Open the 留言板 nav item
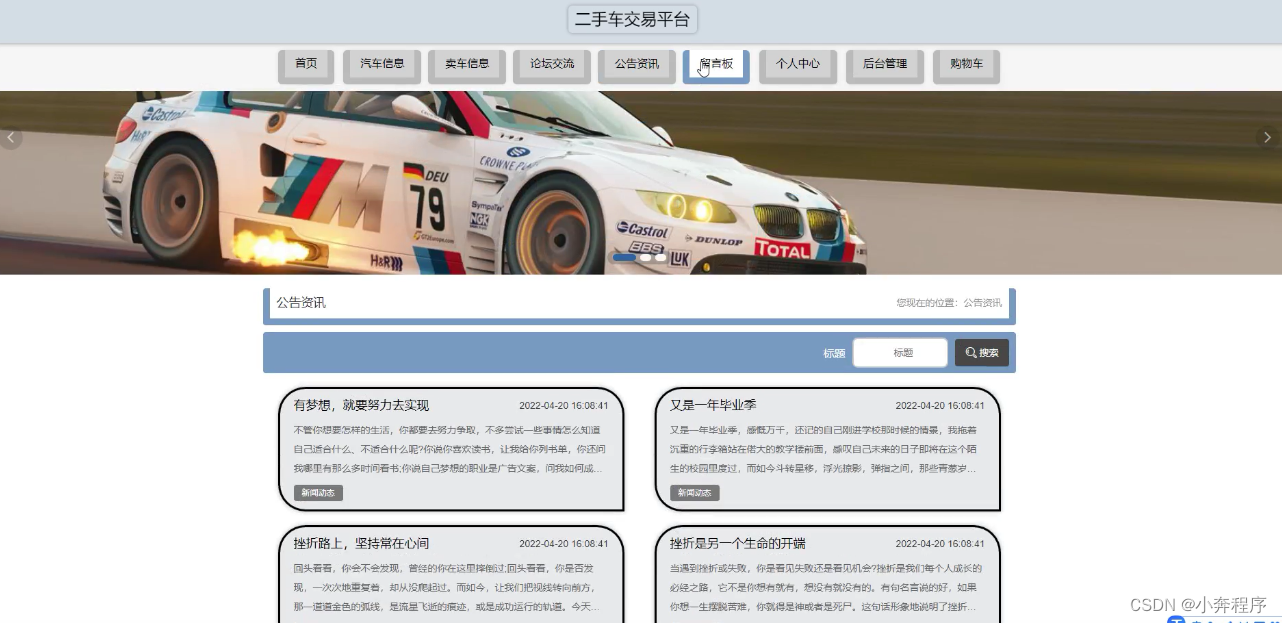The width and height of the screenshot is (1282, 623). click(x=716, y=64)
